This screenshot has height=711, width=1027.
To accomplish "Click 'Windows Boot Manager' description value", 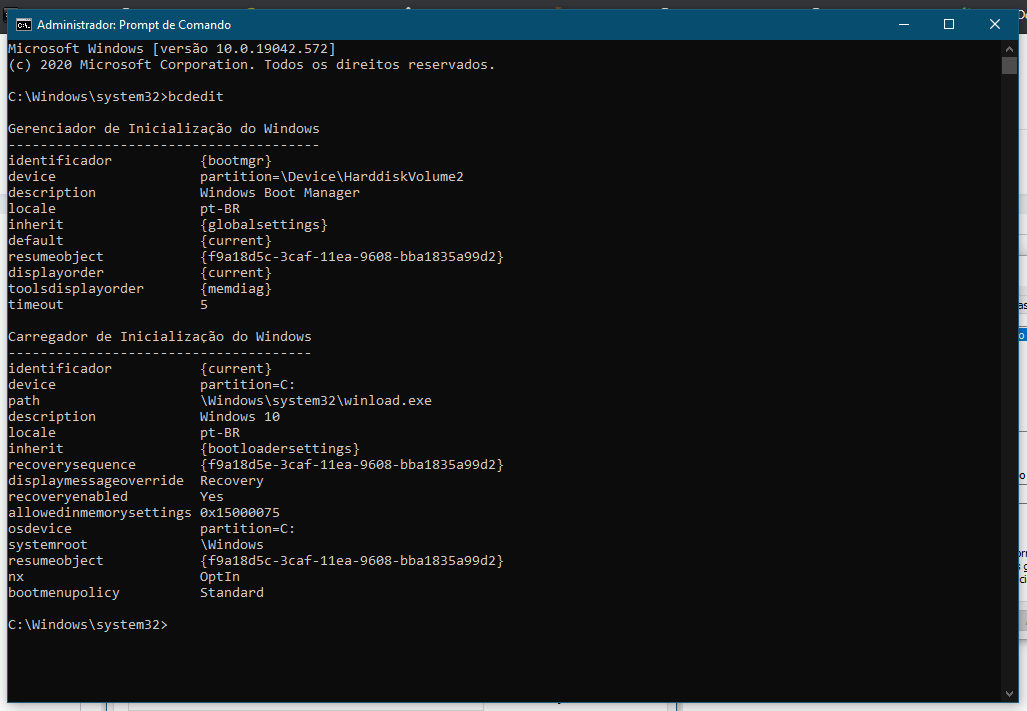I will click(x=280, y=193).
